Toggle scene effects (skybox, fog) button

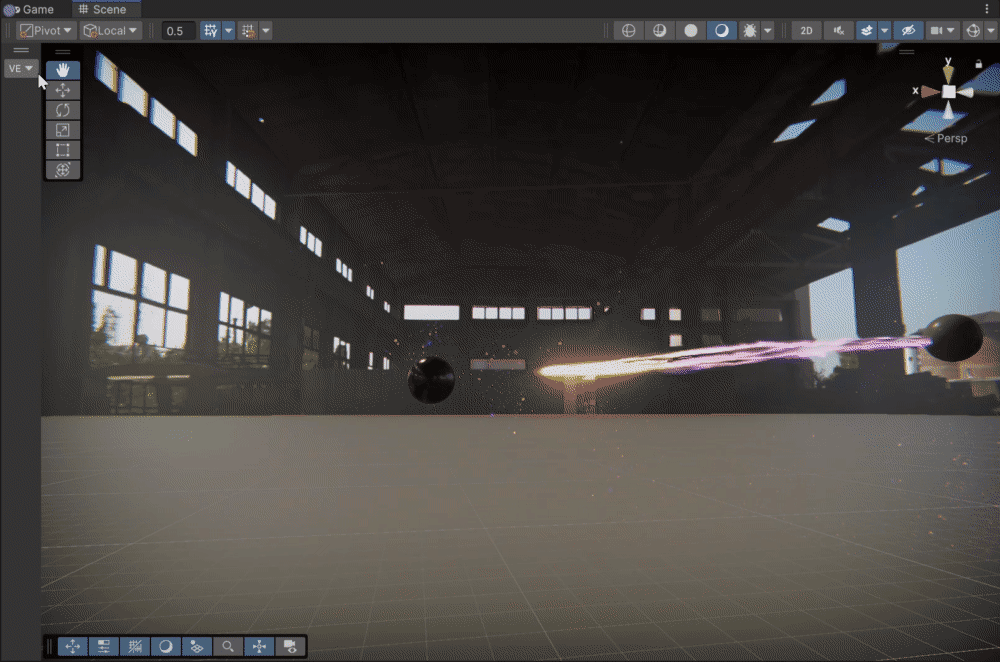[x=867, y=31]
